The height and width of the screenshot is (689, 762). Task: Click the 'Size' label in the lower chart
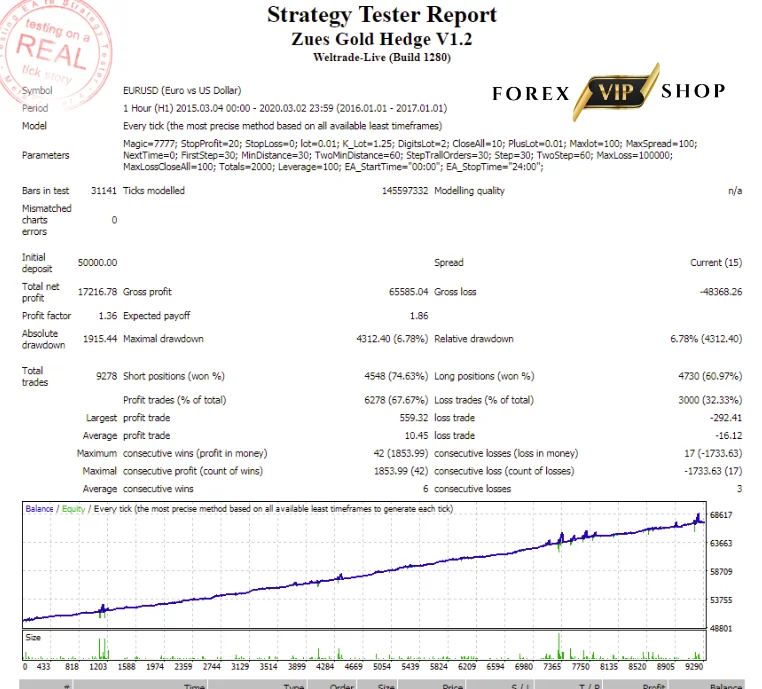point(33,637)
